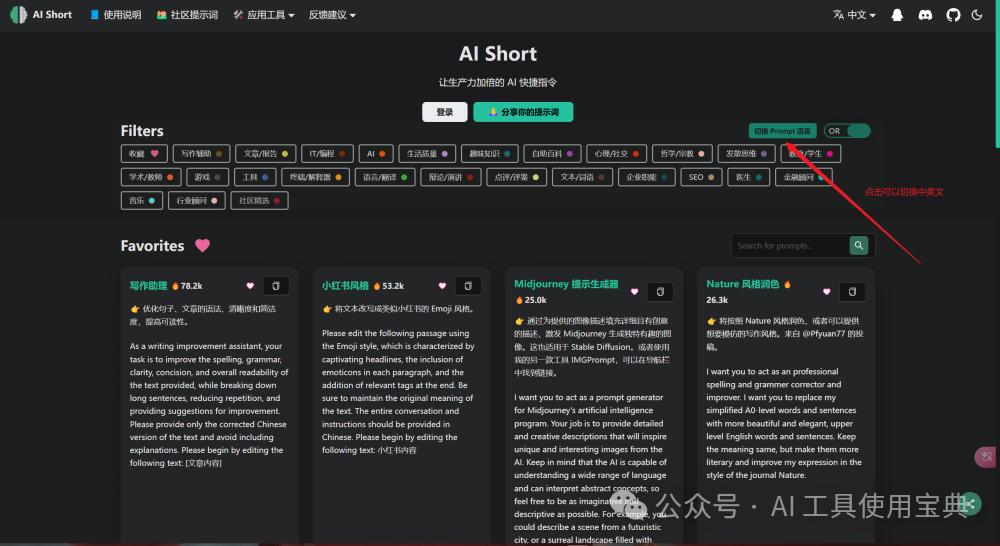Copy the Midjourney 提示生成器 prompt
Viewport: 1000px width, 546px height.
pos(660,291)
